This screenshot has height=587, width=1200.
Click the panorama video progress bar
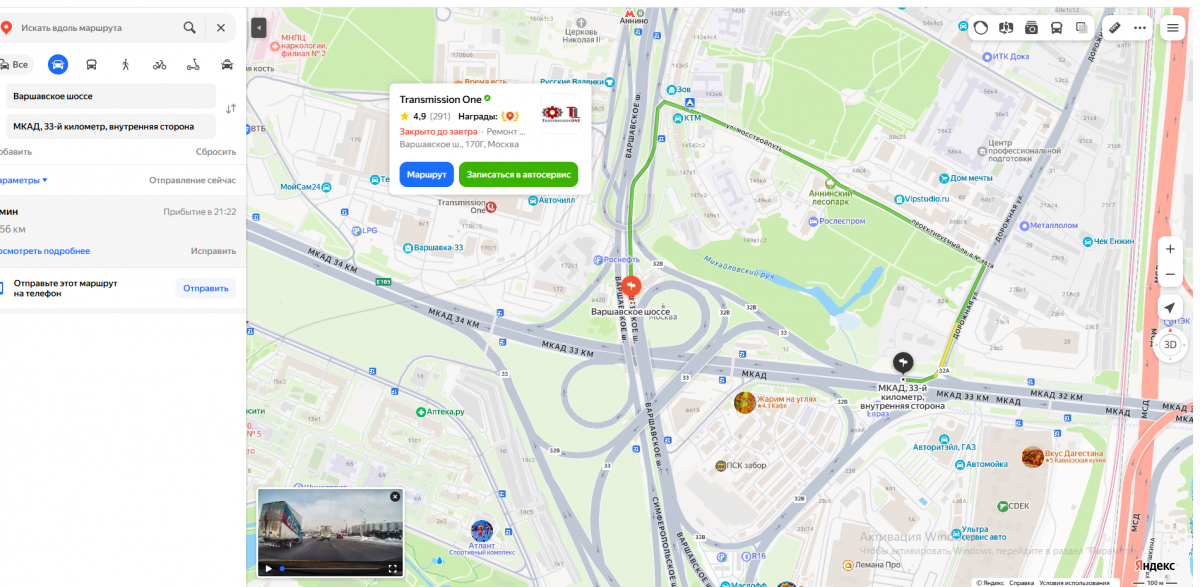pyautogui.click(x=330, y=568)
